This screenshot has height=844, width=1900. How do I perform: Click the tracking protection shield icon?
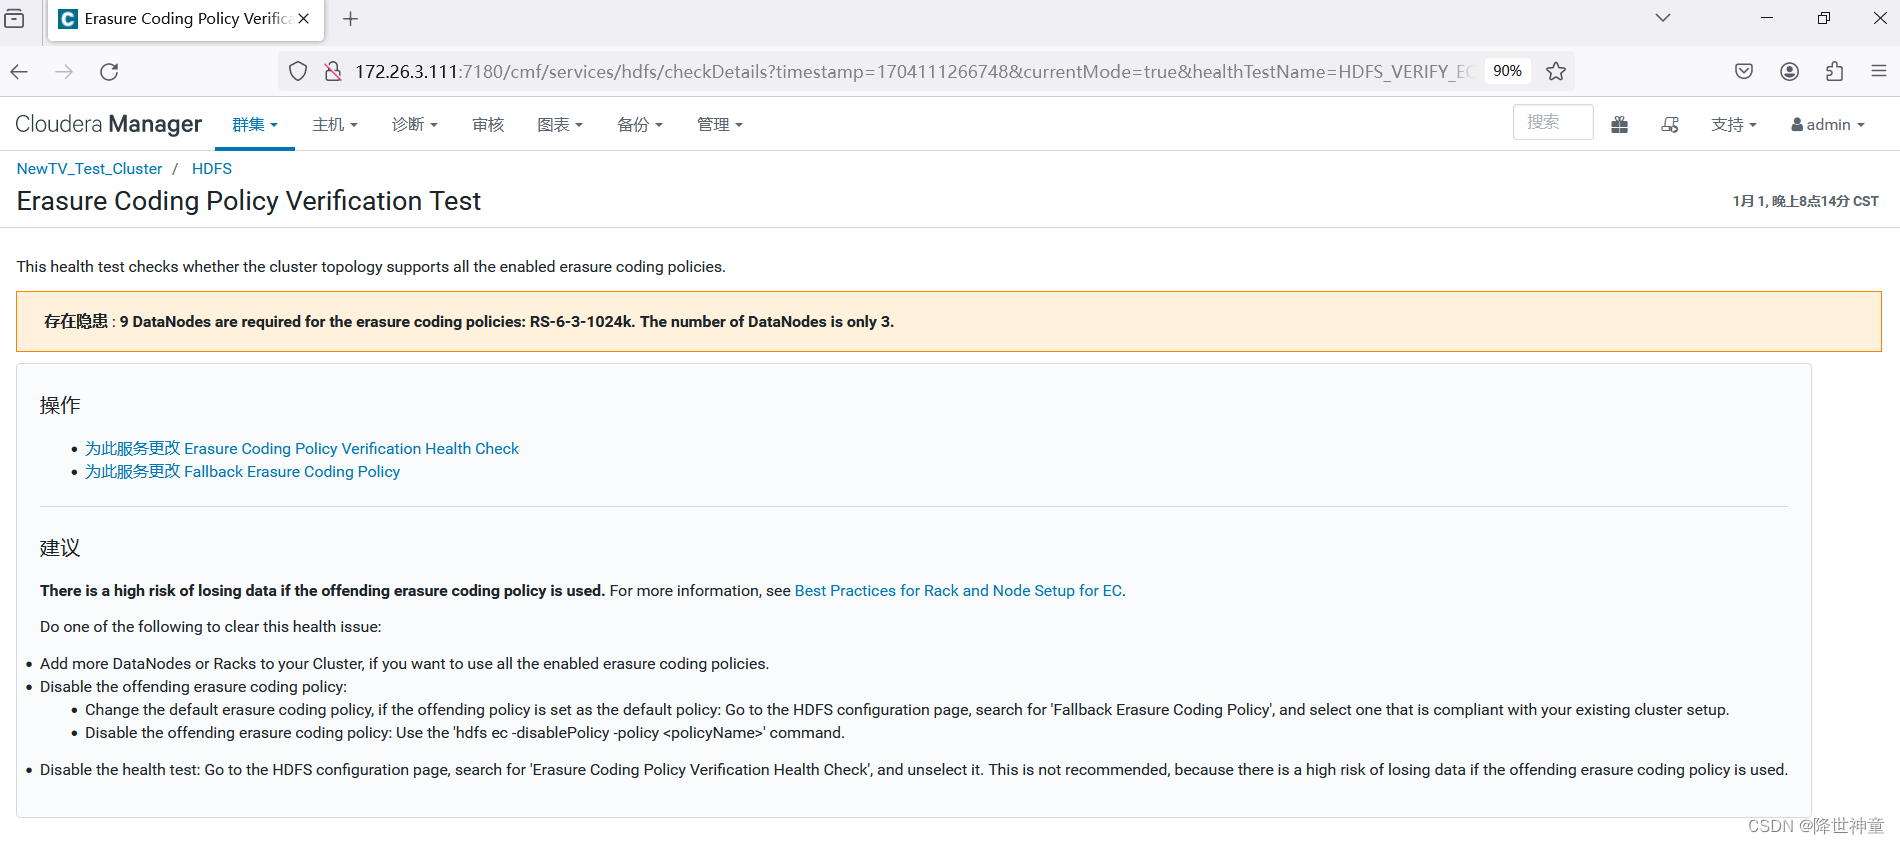298,71
